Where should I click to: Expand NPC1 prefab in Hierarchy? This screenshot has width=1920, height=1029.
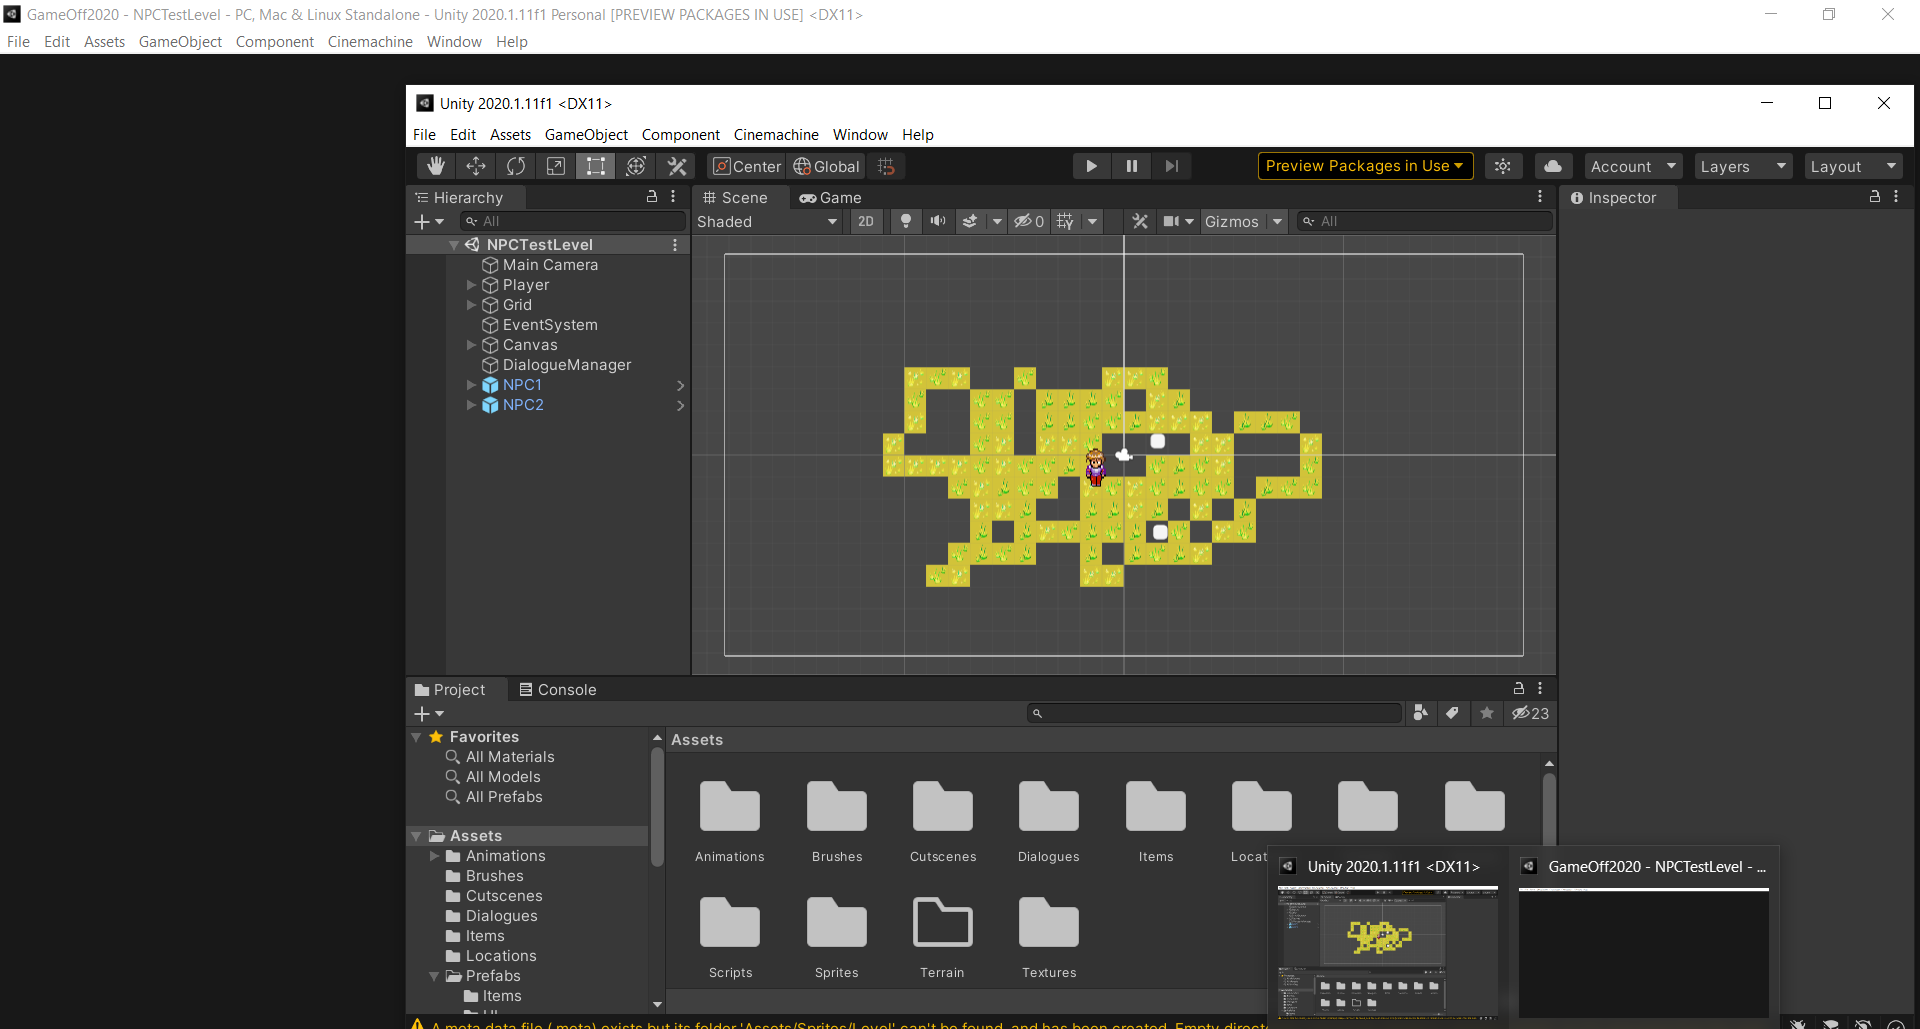click(x=472, y=385)
